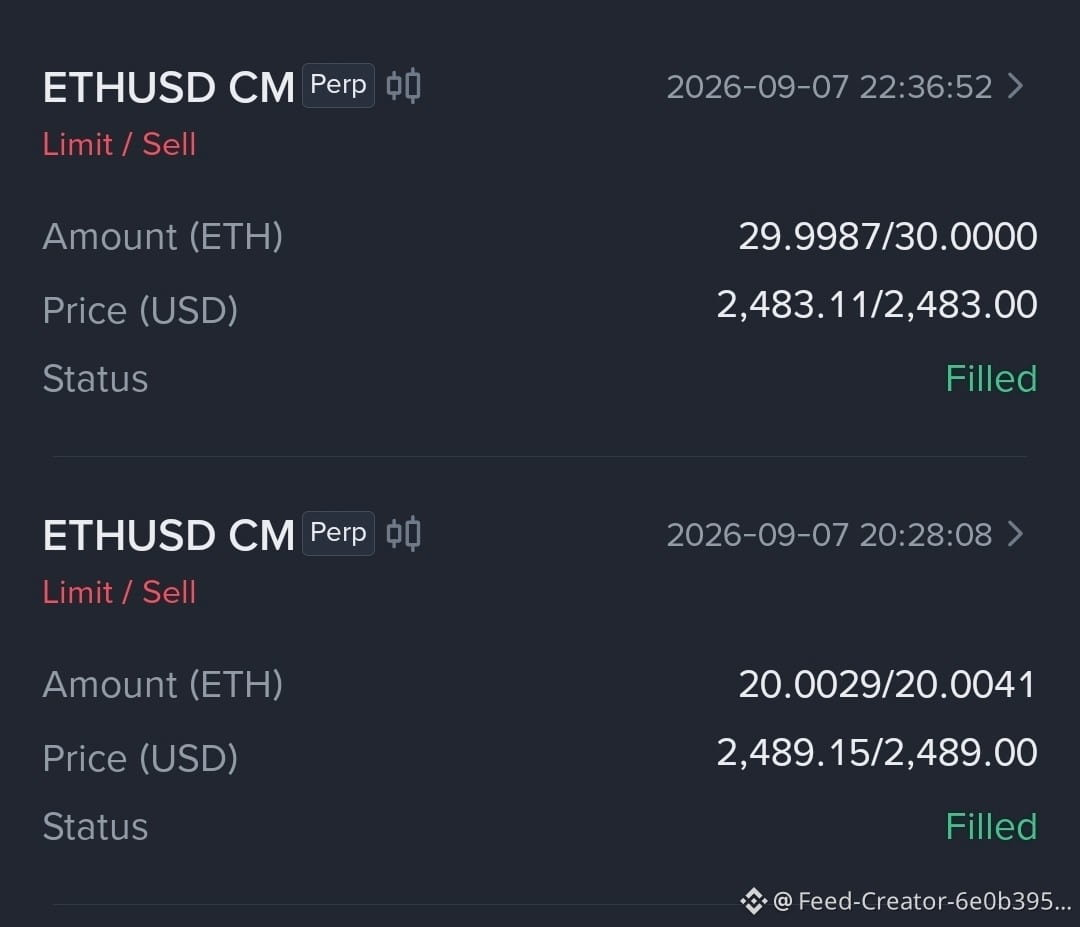Tap Filled status of first order
This screenshot has height=927, width=1080.
click(991, 378)
